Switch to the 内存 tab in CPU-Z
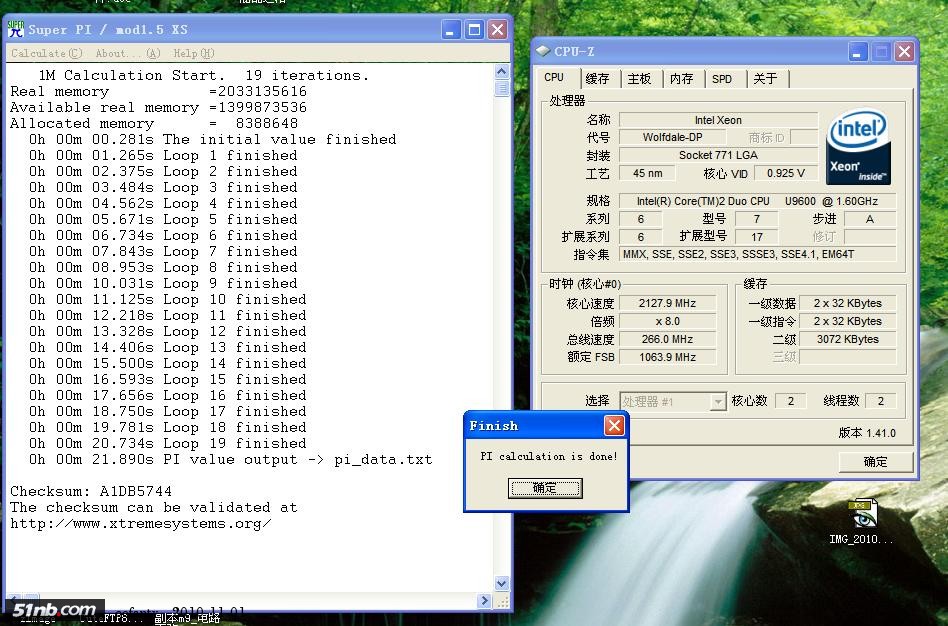 (682, 79)
